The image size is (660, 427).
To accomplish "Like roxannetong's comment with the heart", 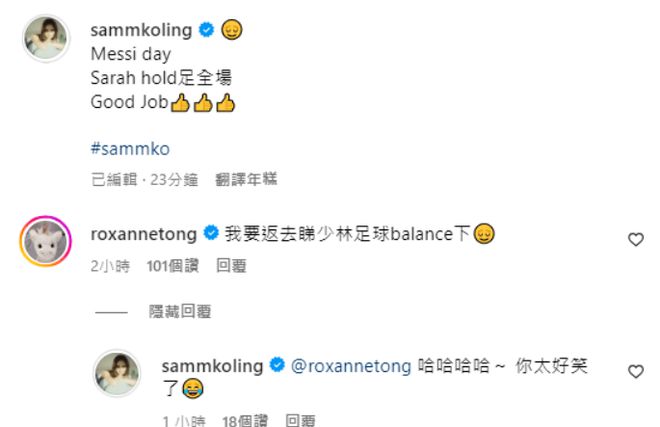I will [x=635, y=239].
